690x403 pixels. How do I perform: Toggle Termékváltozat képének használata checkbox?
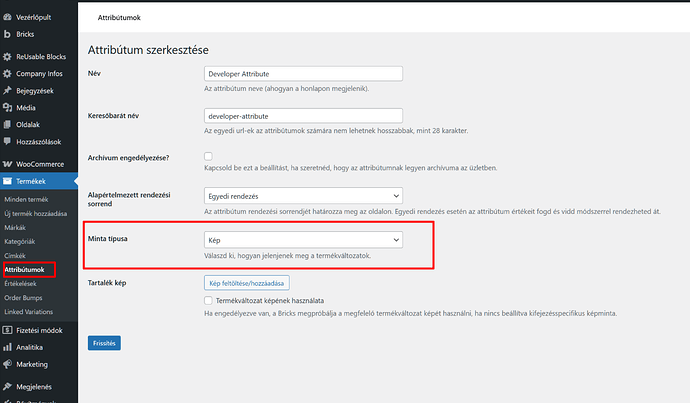[208, 300]
